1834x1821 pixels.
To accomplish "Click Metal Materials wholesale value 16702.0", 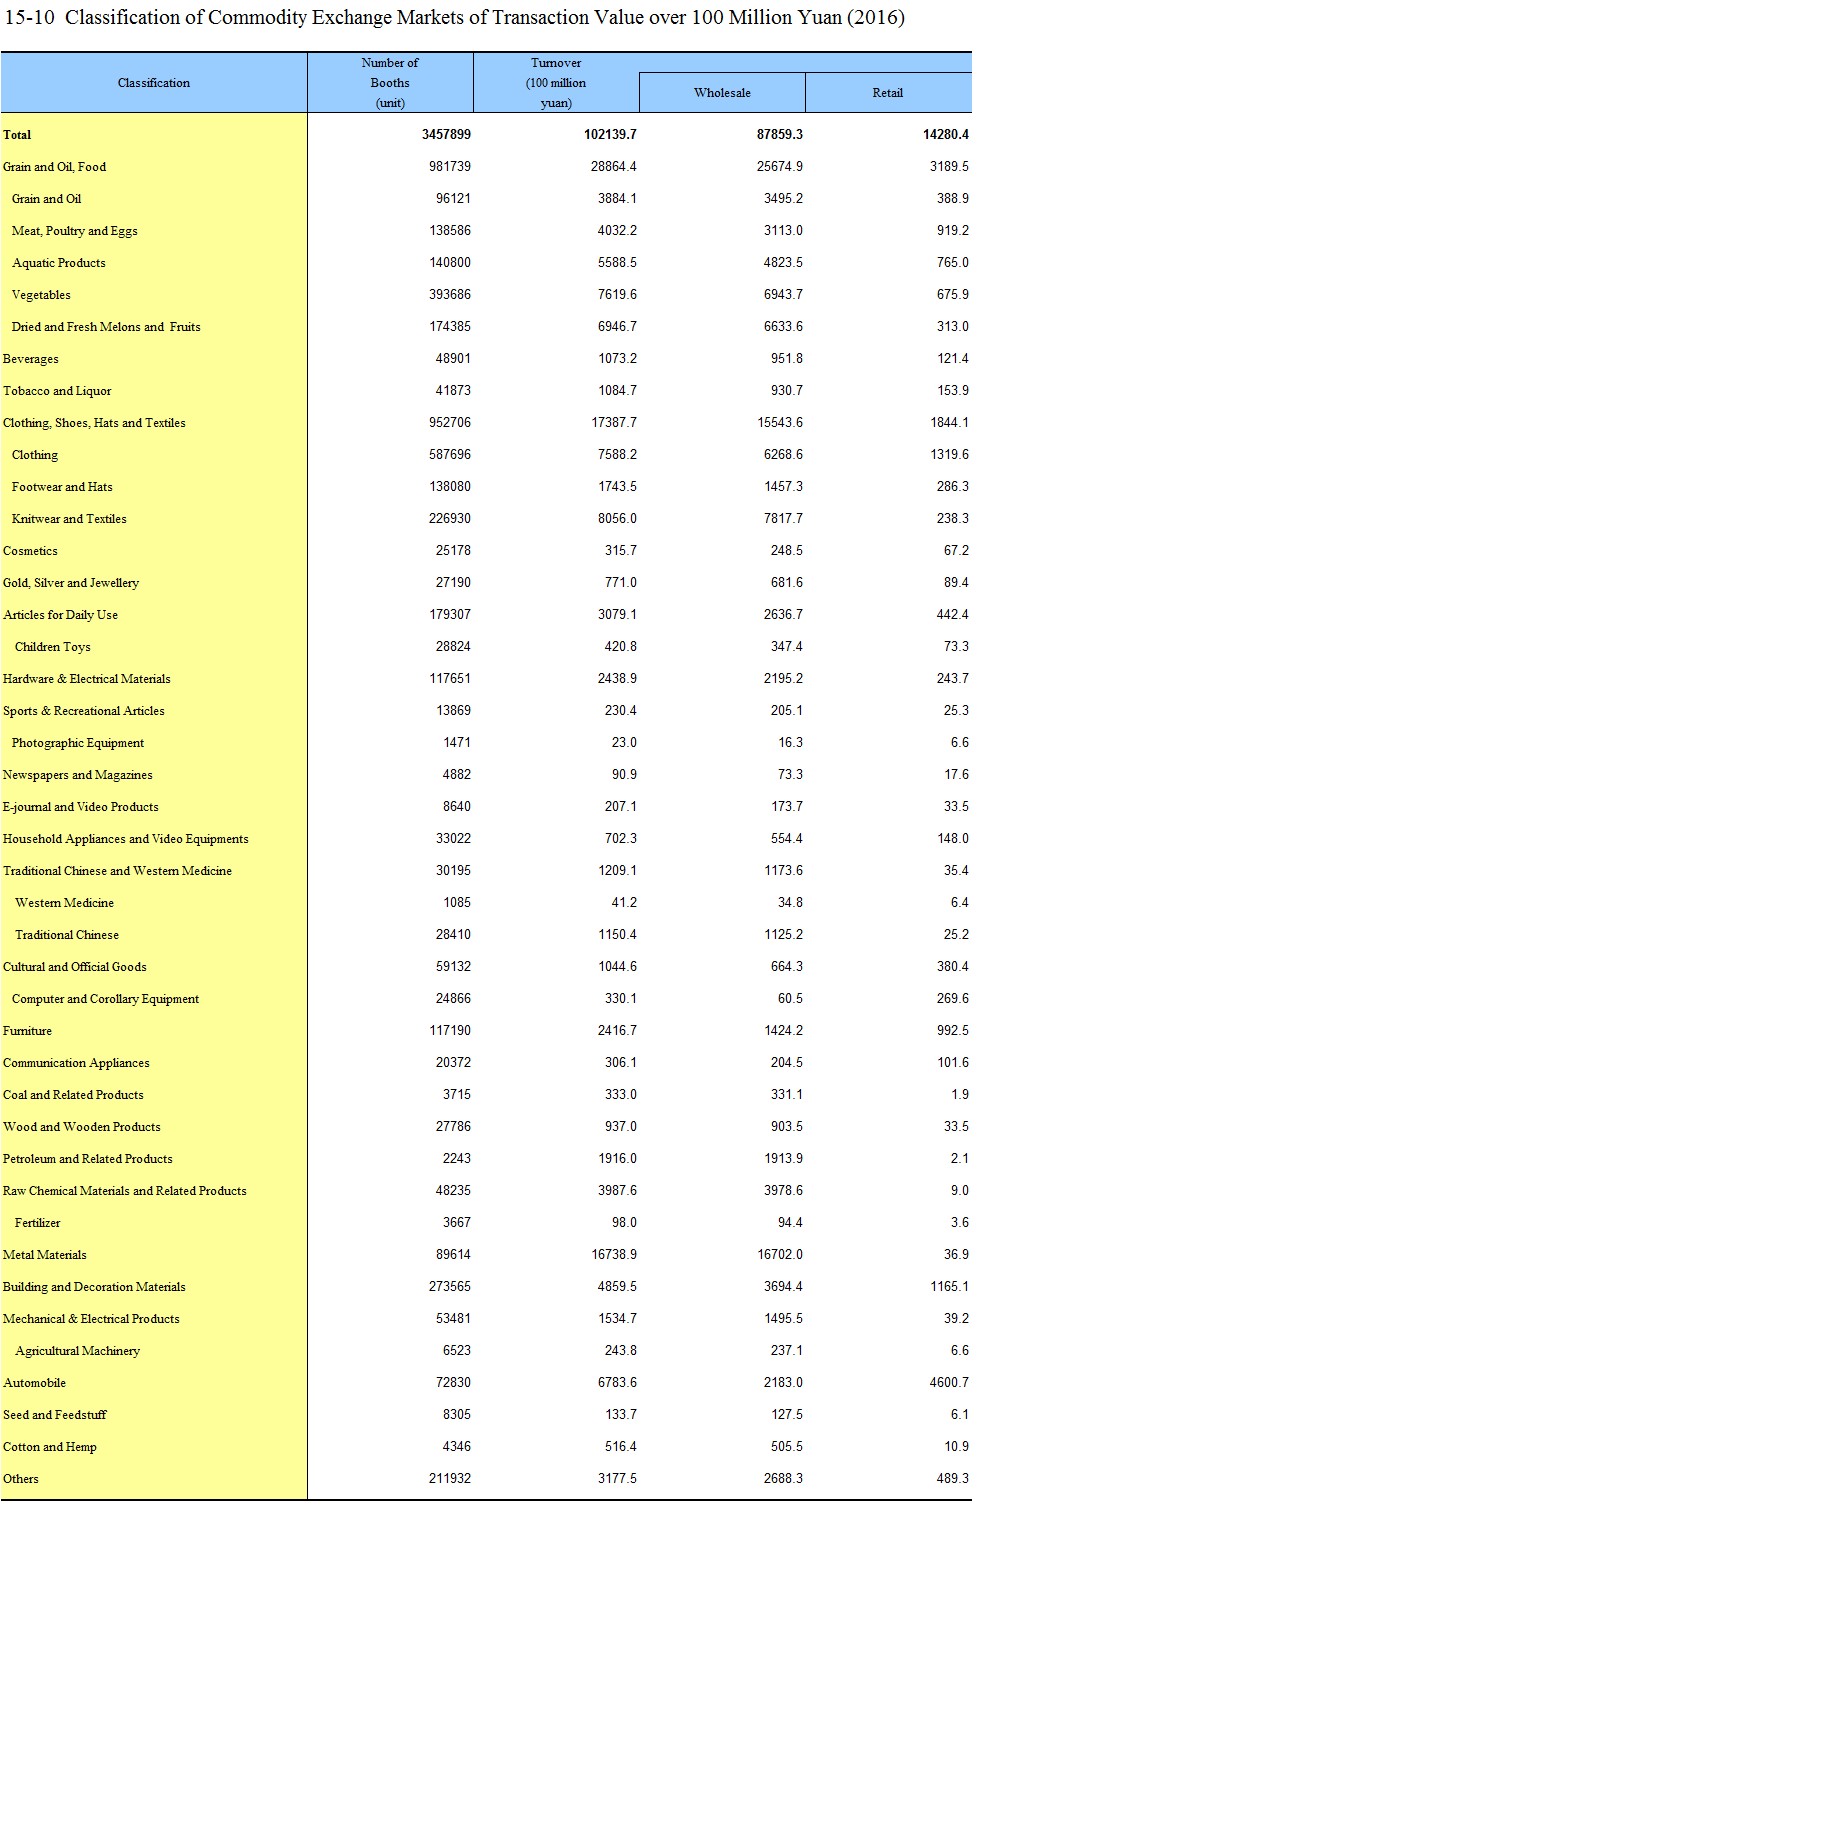I will click(779, 1255).
